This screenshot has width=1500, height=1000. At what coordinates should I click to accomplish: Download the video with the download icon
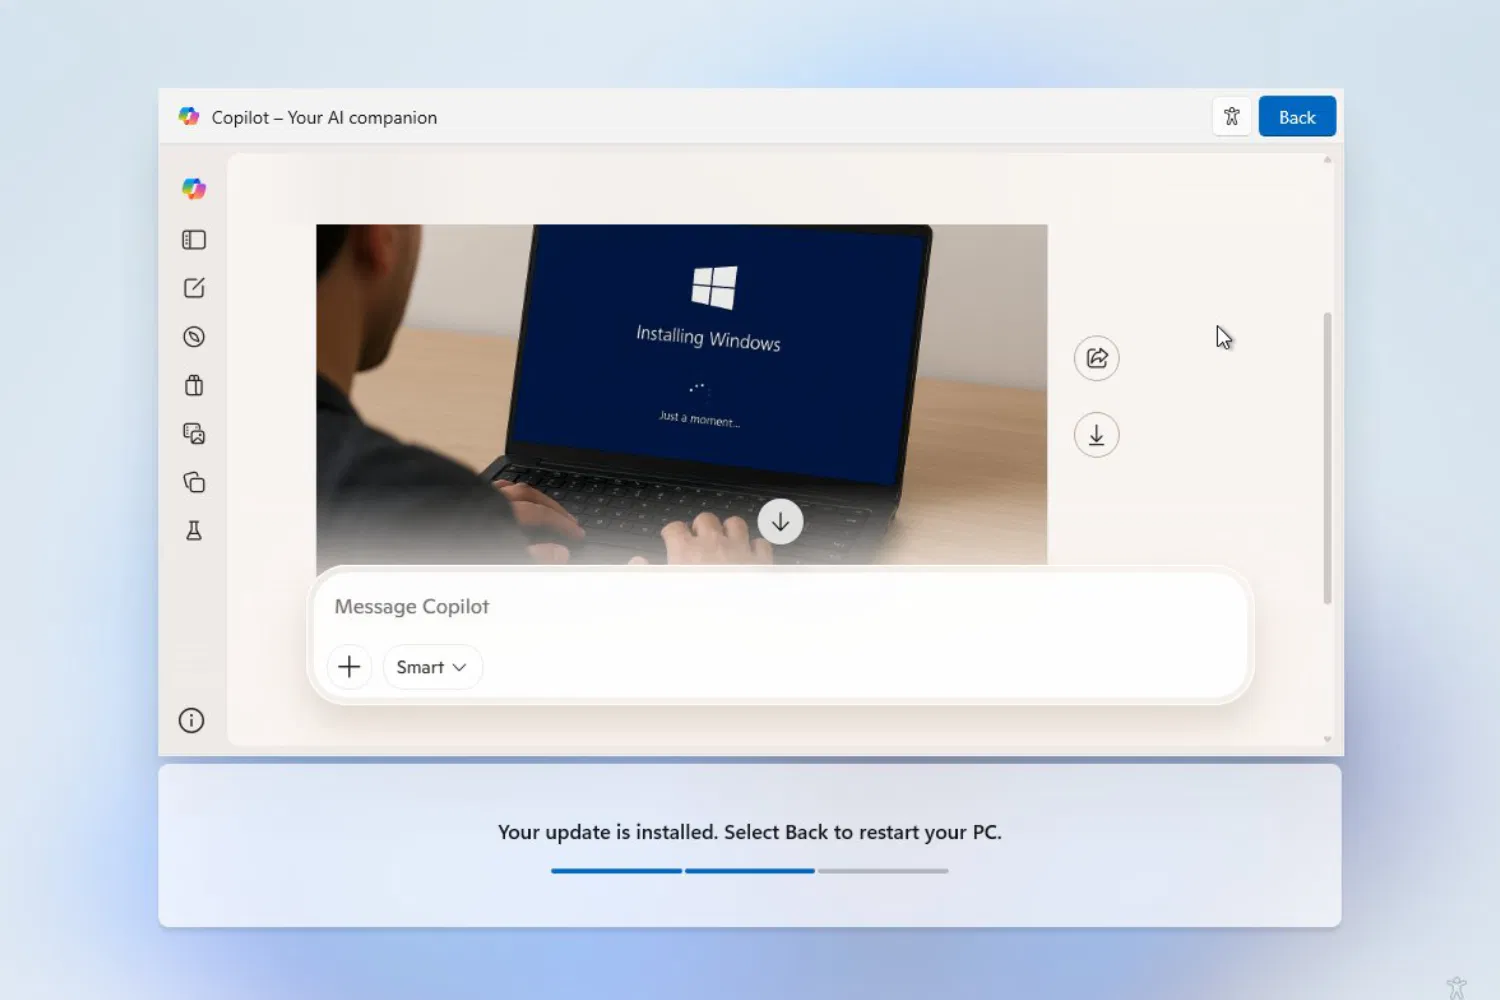[1096, 435]
